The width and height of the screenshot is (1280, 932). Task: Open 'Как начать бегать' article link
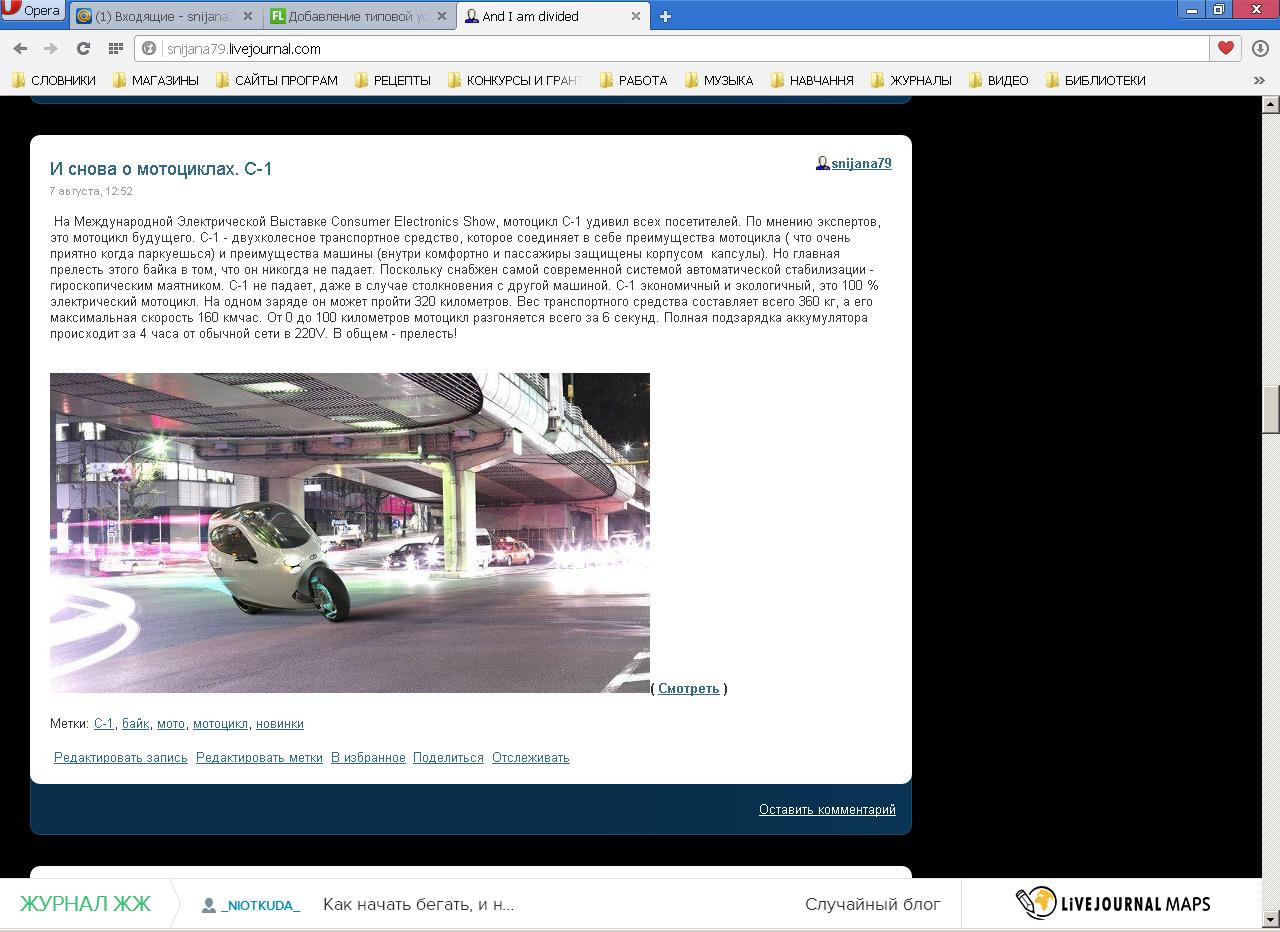[418, 904]
